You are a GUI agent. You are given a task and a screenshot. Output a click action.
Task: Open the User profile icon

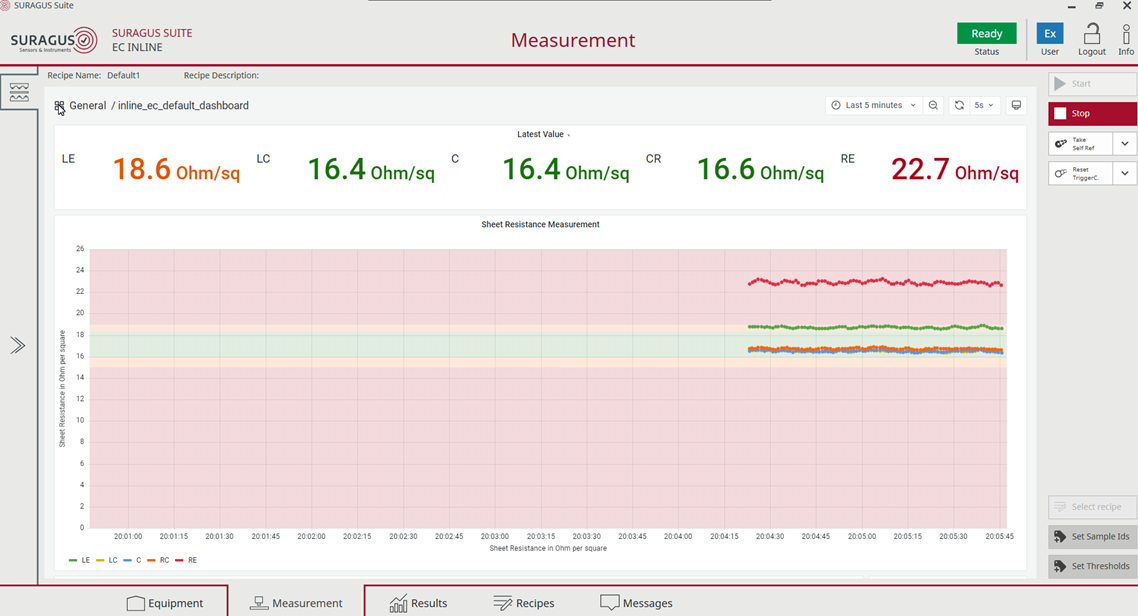click(1050, 34)
